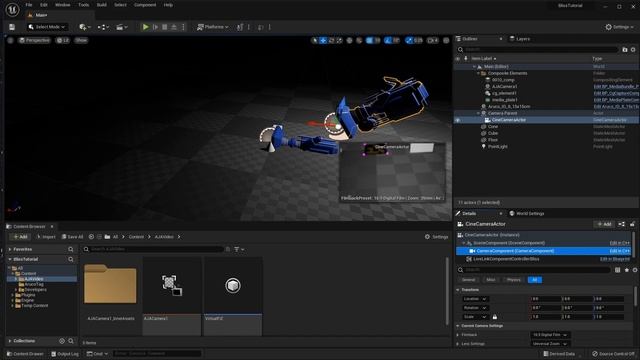Click the lock icon in the Details header
This screenshot has width=640, height=360.
pyautogui.click(x=632, y=224)
